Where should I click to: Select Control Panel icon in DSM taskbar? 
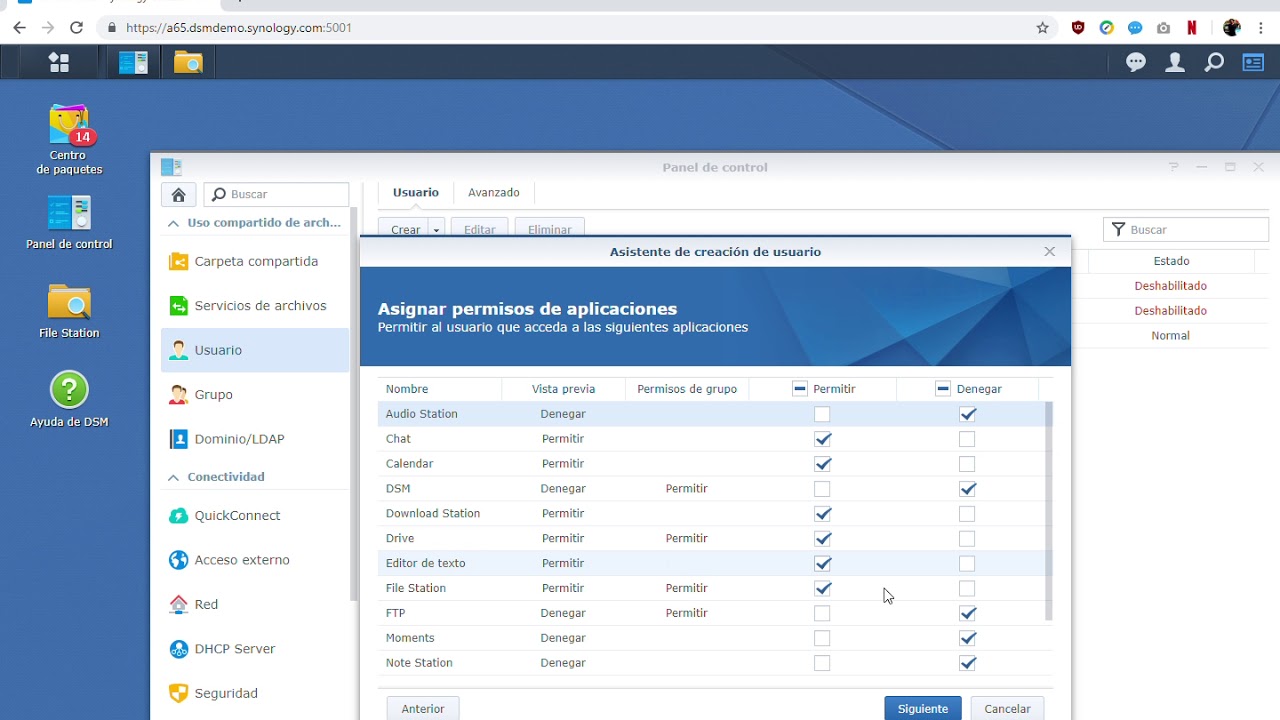(x=133, y=62)
